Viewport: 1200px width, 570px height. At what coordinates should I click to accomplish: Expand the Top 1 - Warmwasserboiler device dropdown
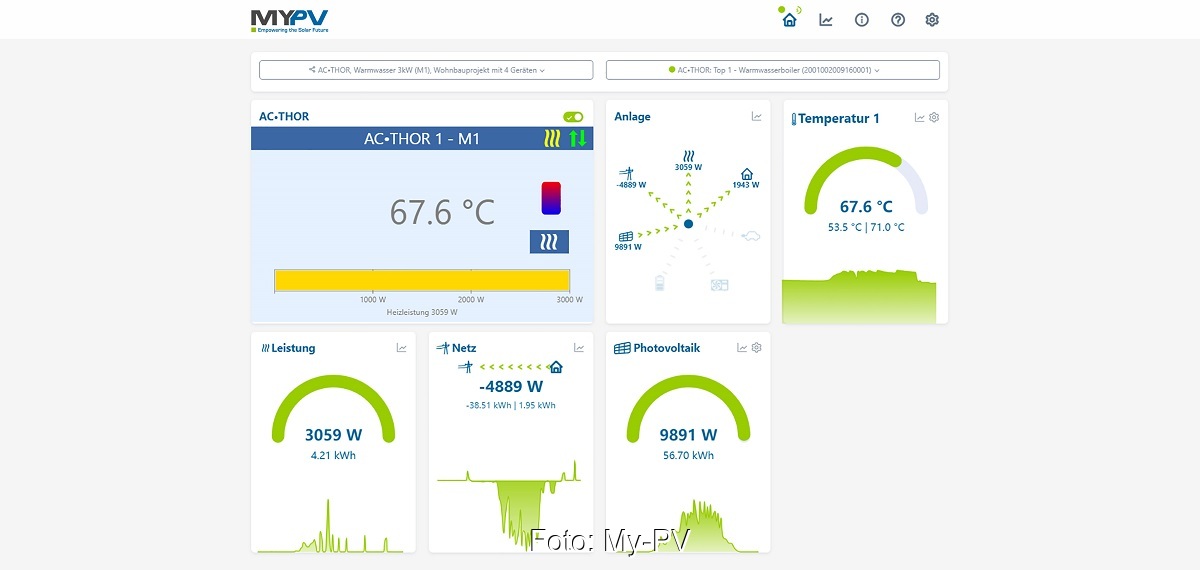pyautogui.click(x=772, y=70)
